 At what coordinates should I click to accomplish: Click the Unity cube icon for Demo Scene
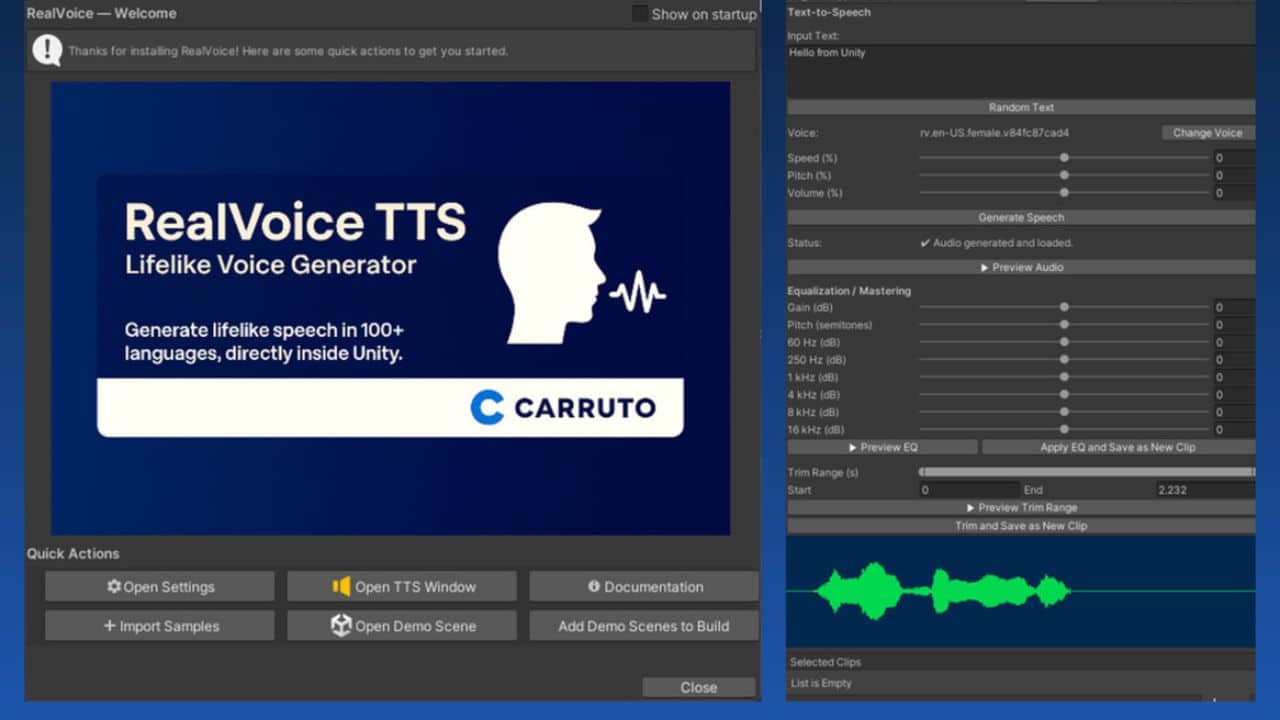click(341, 626)
